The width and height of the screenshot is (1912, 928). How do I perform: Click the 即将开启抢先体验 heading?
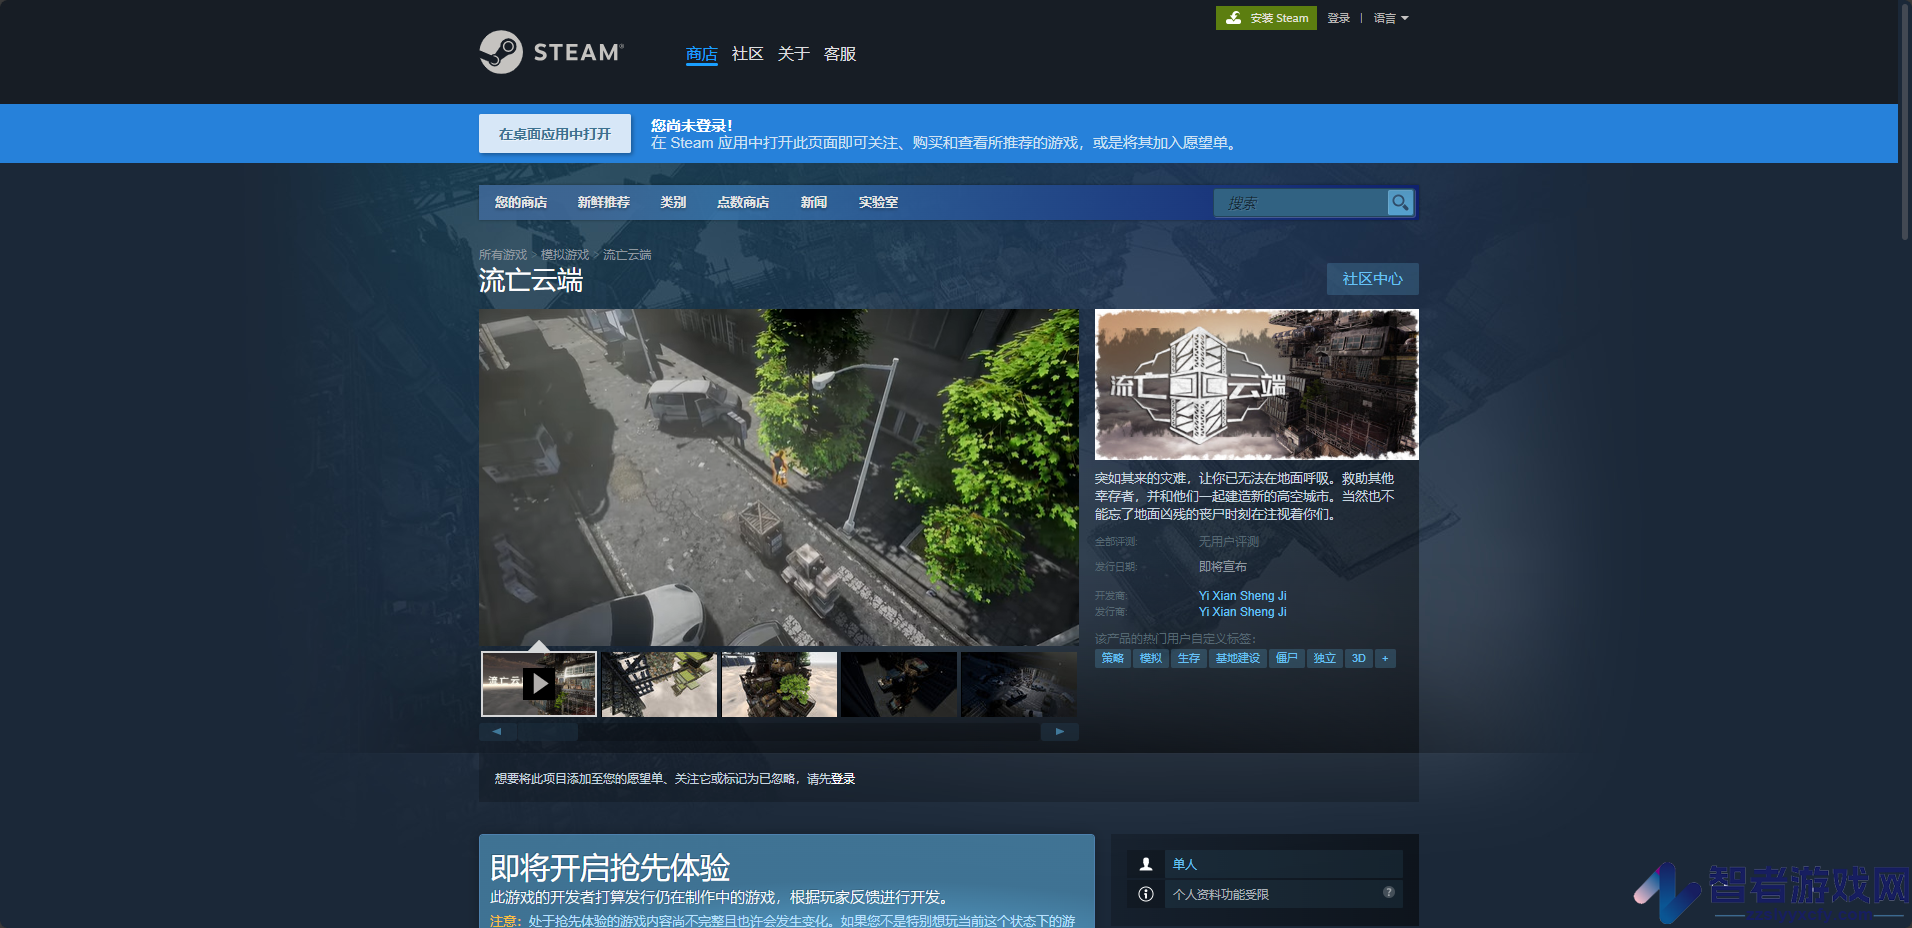tap(610, 867)
